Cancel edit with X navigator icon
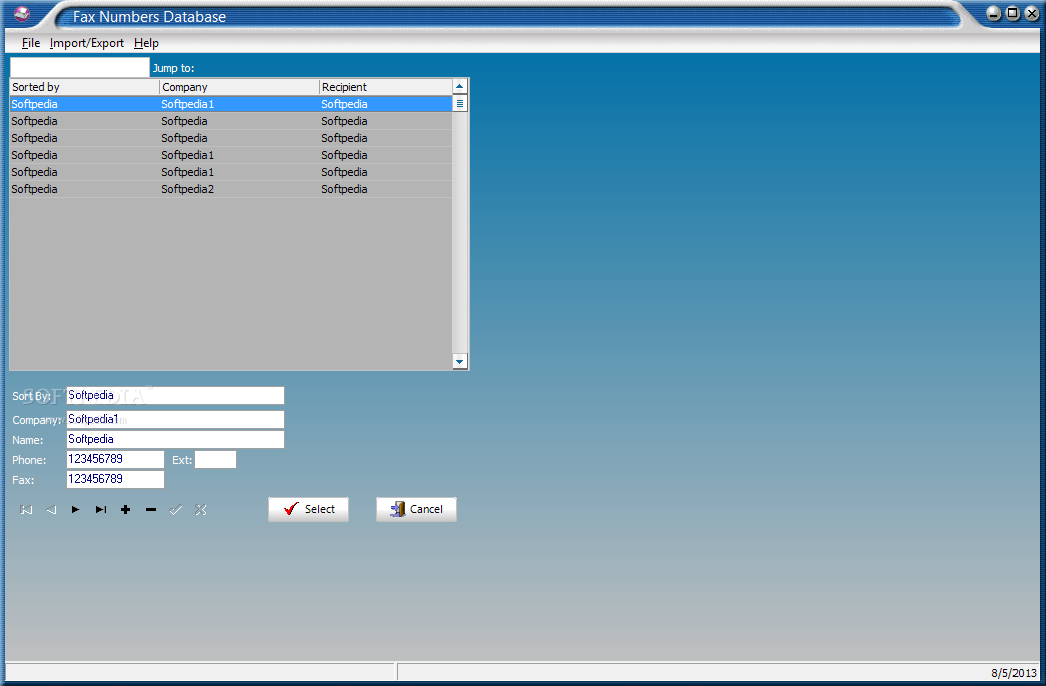 pos(201,510)
